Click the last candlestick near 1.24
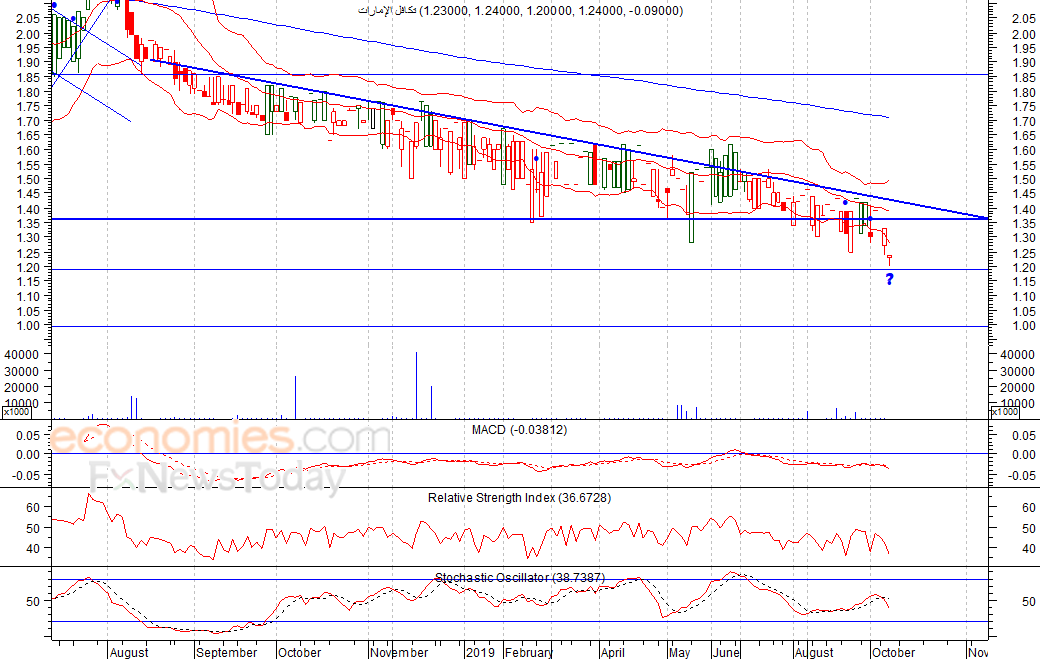This screenshot has height=659, width=1040. [889, 259]
